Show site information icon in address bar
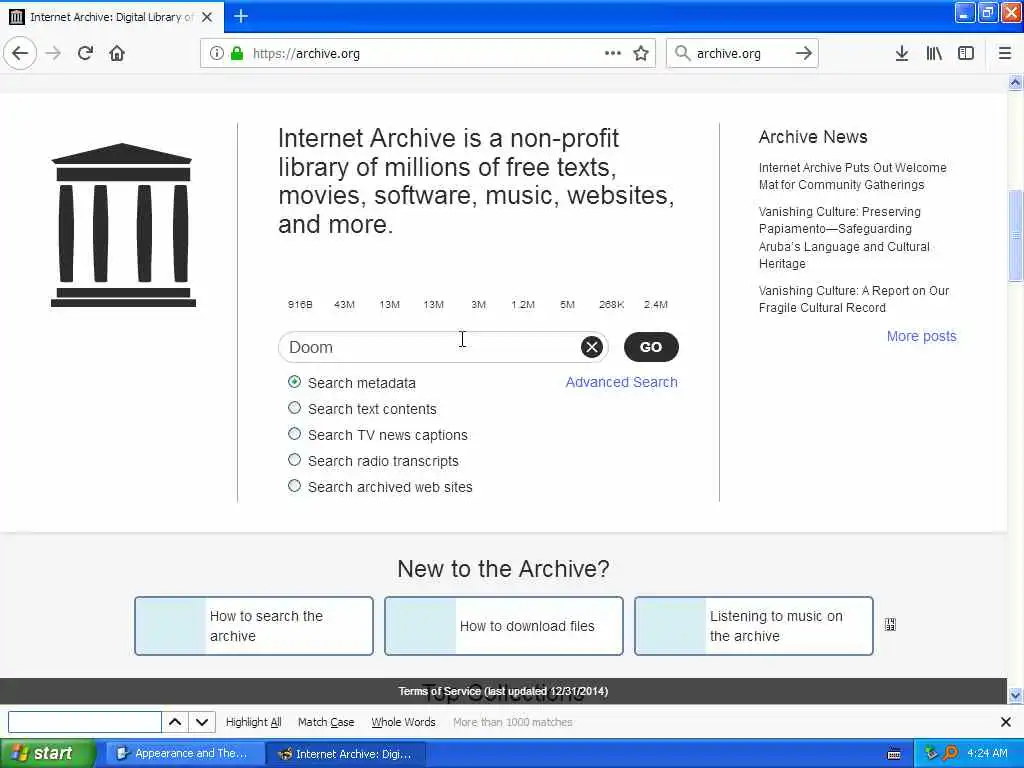Image resolution: width=1024 pixels, height=768 pixels. click(216, 54)
